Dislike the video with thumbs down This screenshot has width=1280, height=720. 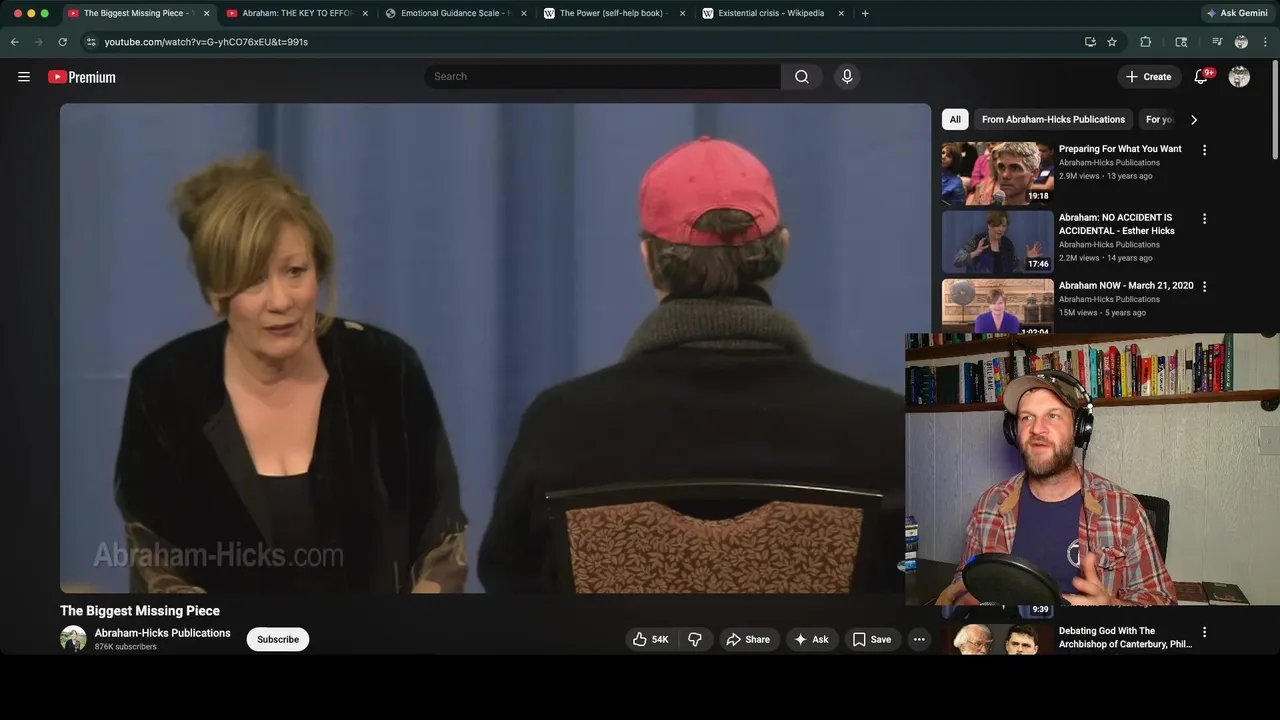tap(695, 640)
